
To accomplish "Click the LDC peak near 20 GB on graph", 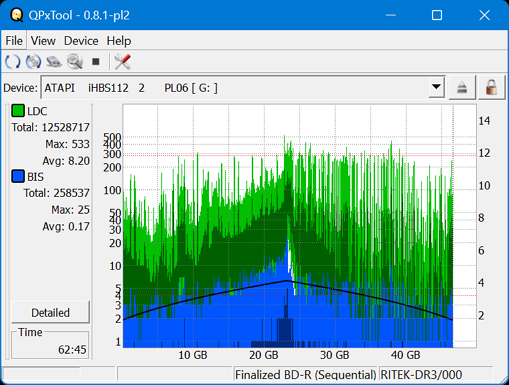I will click(284, 137).
